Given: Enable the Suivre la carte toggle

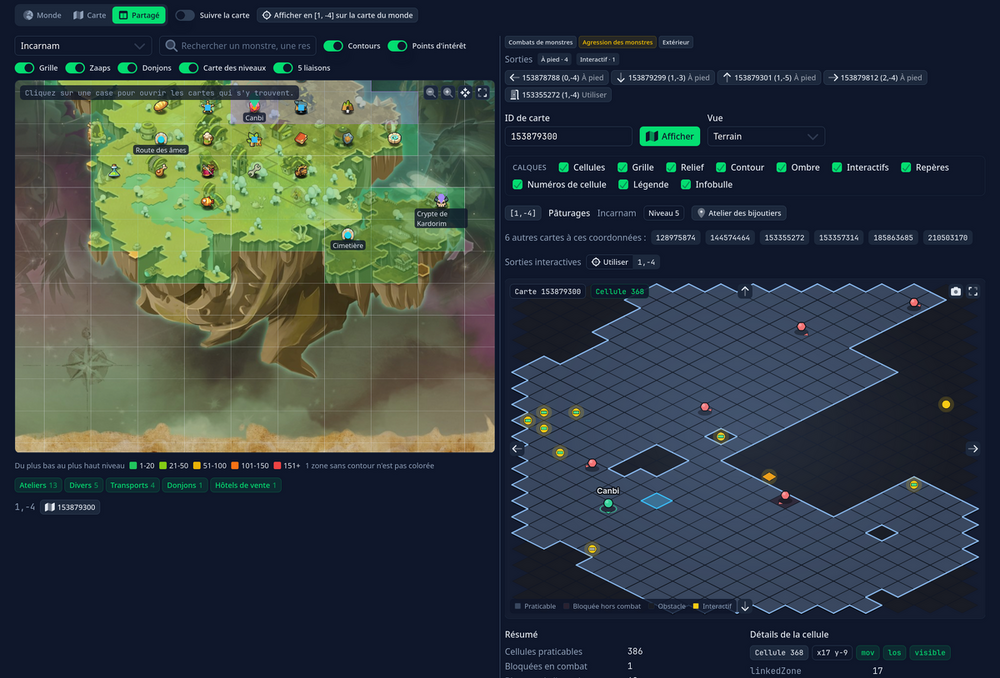Looking at the screenshot, I should point(185,15).
